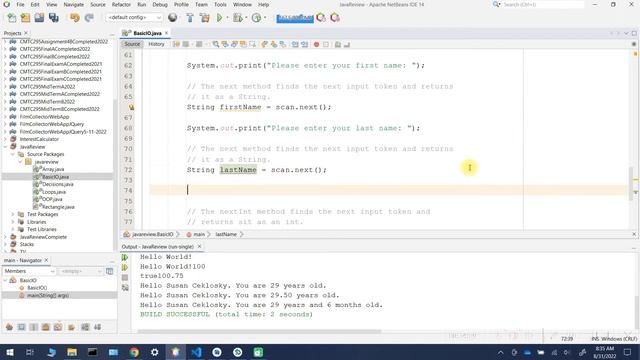
Task: Open the Refactor menu
Action: point(121,4)
